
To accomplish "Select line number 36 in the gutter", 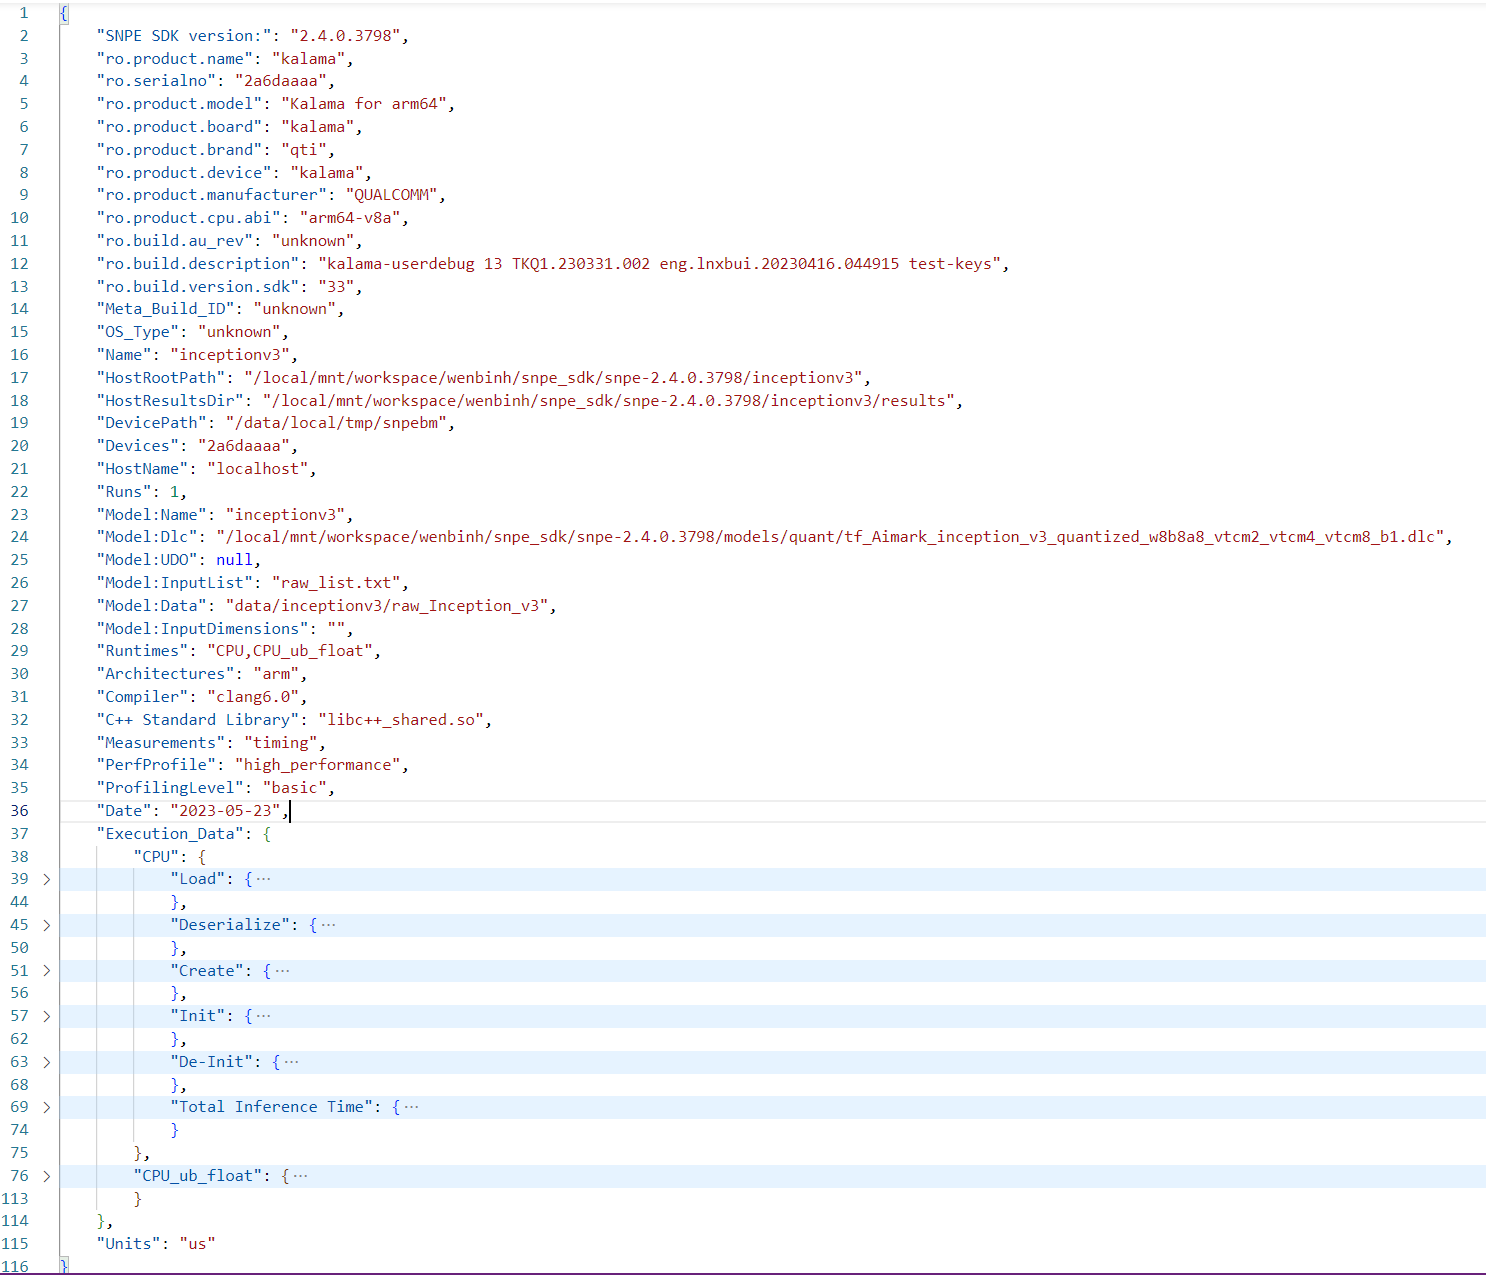I will pos(19,810).
